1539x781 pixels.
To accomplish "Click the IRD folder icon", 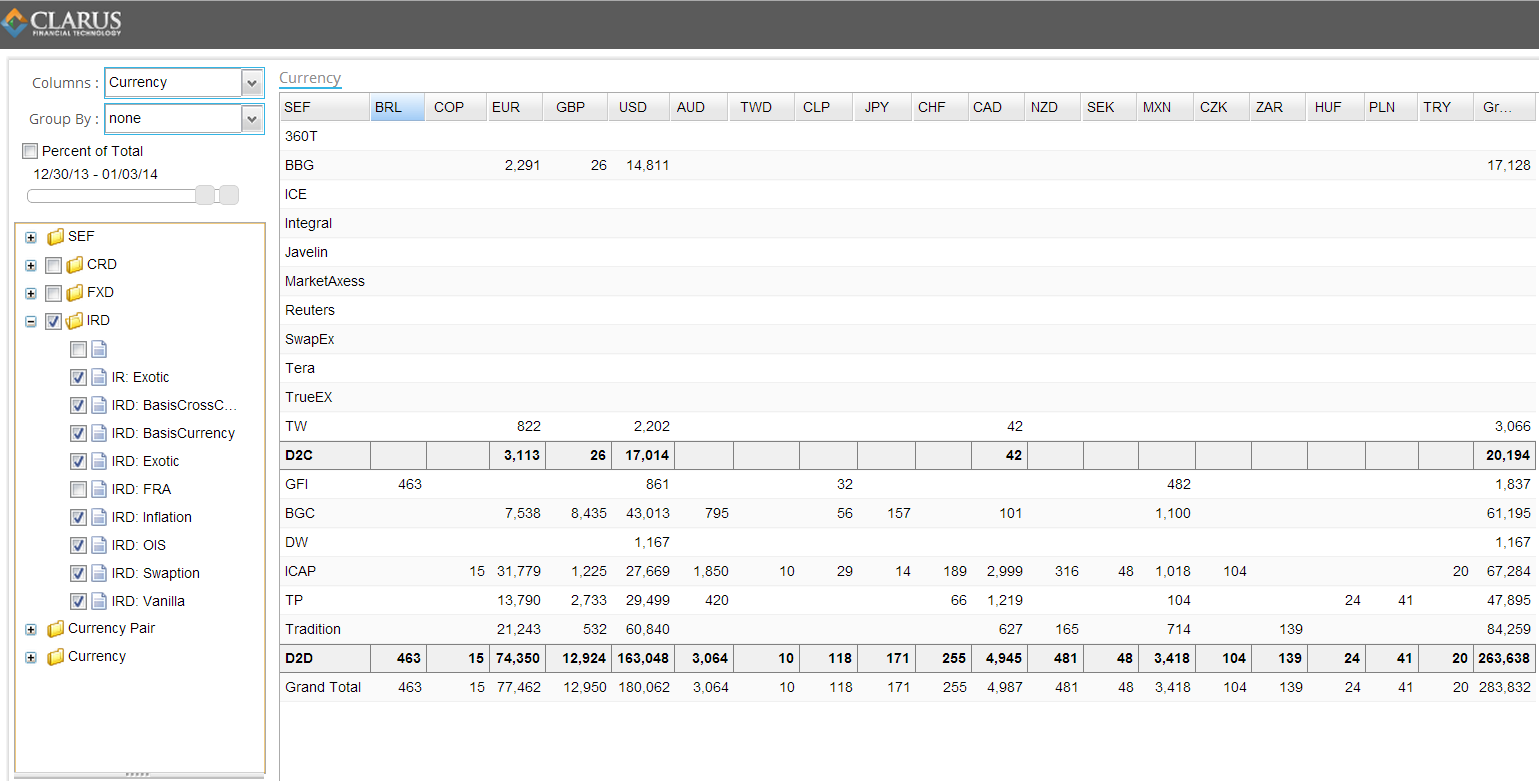I will coord(75,321).
